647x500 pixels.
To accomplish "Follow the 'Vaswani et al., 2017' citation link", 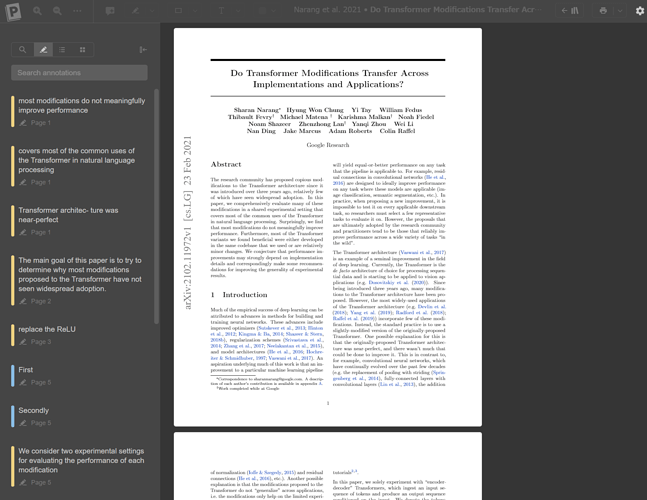I will 423,252.
